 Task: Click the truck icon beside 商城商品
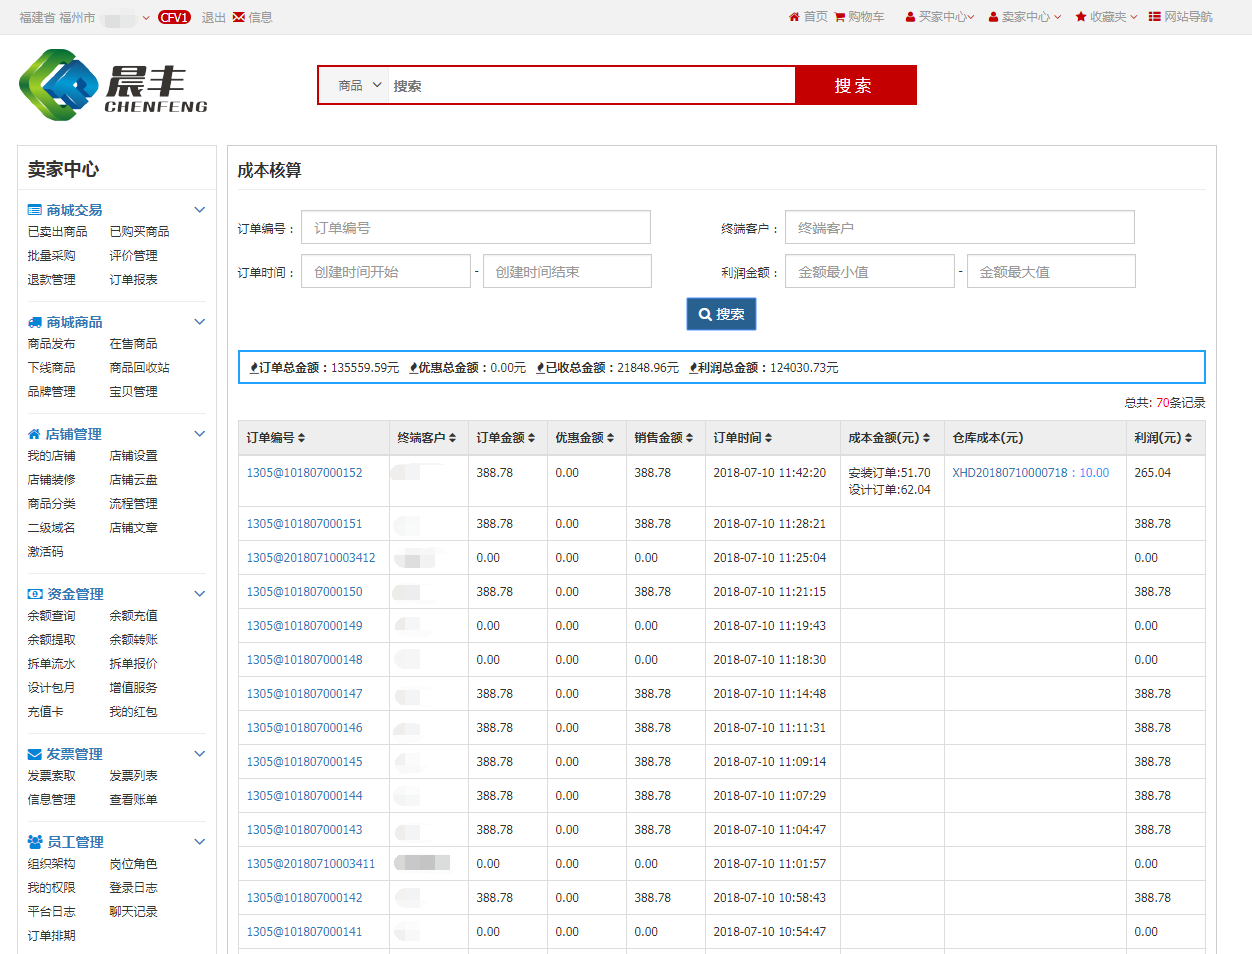tap(35, 322)
